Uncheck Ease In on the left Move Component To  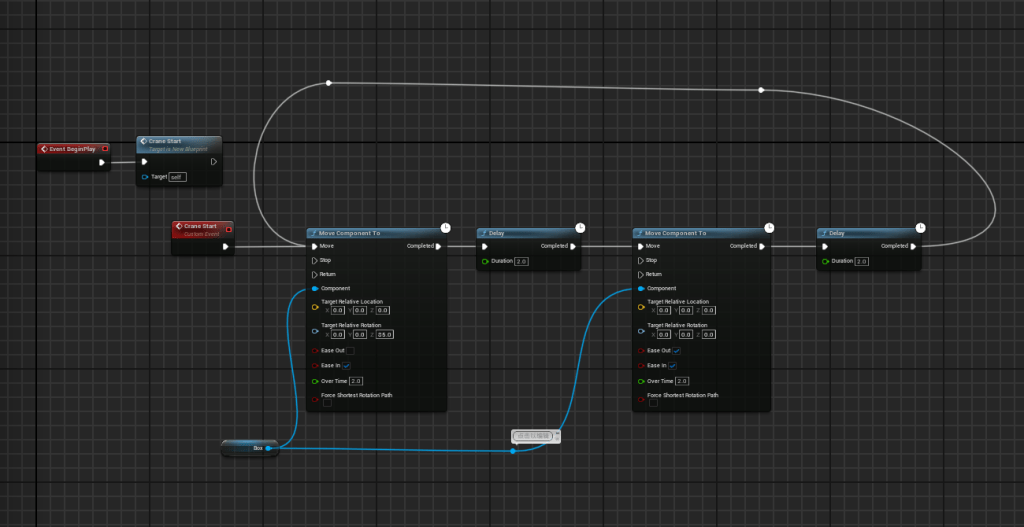[347, 366]
